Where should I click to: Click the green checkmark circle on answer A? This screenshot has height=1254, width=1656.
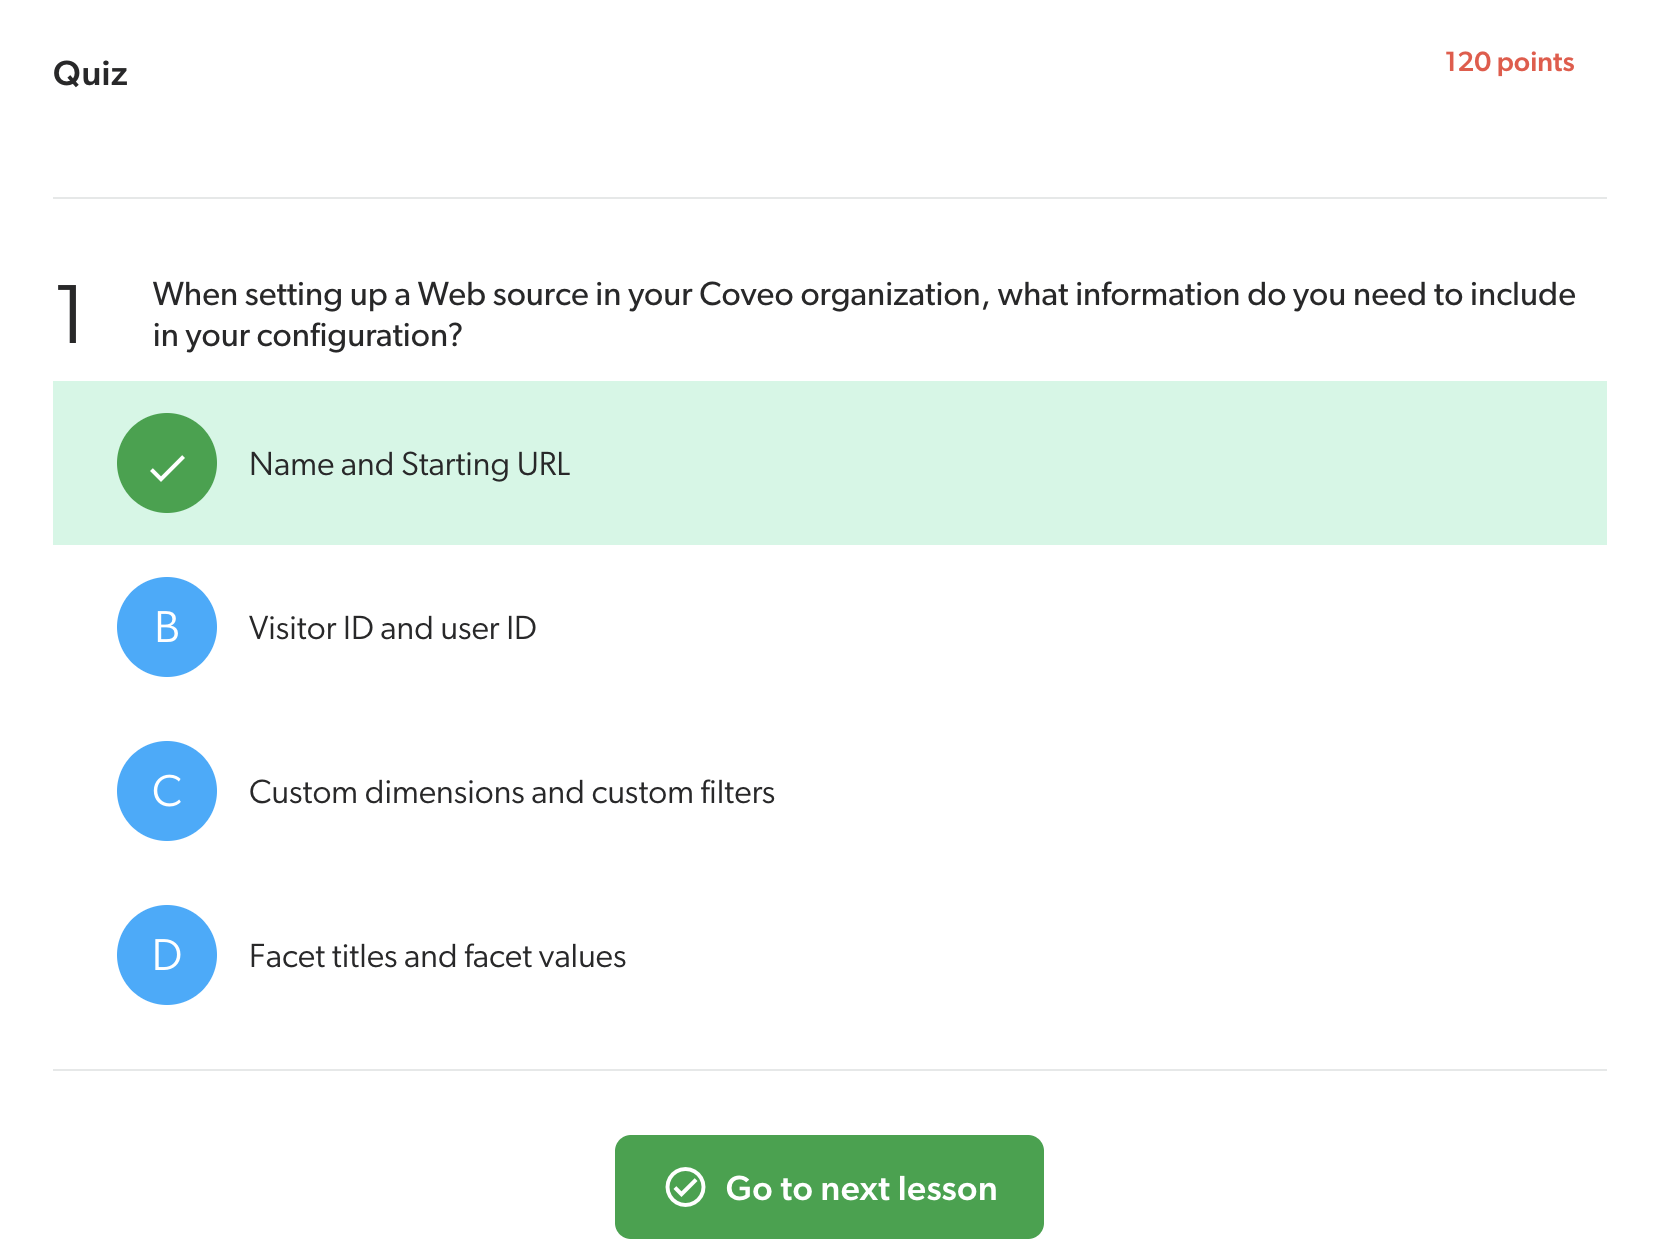pos(167,464)
